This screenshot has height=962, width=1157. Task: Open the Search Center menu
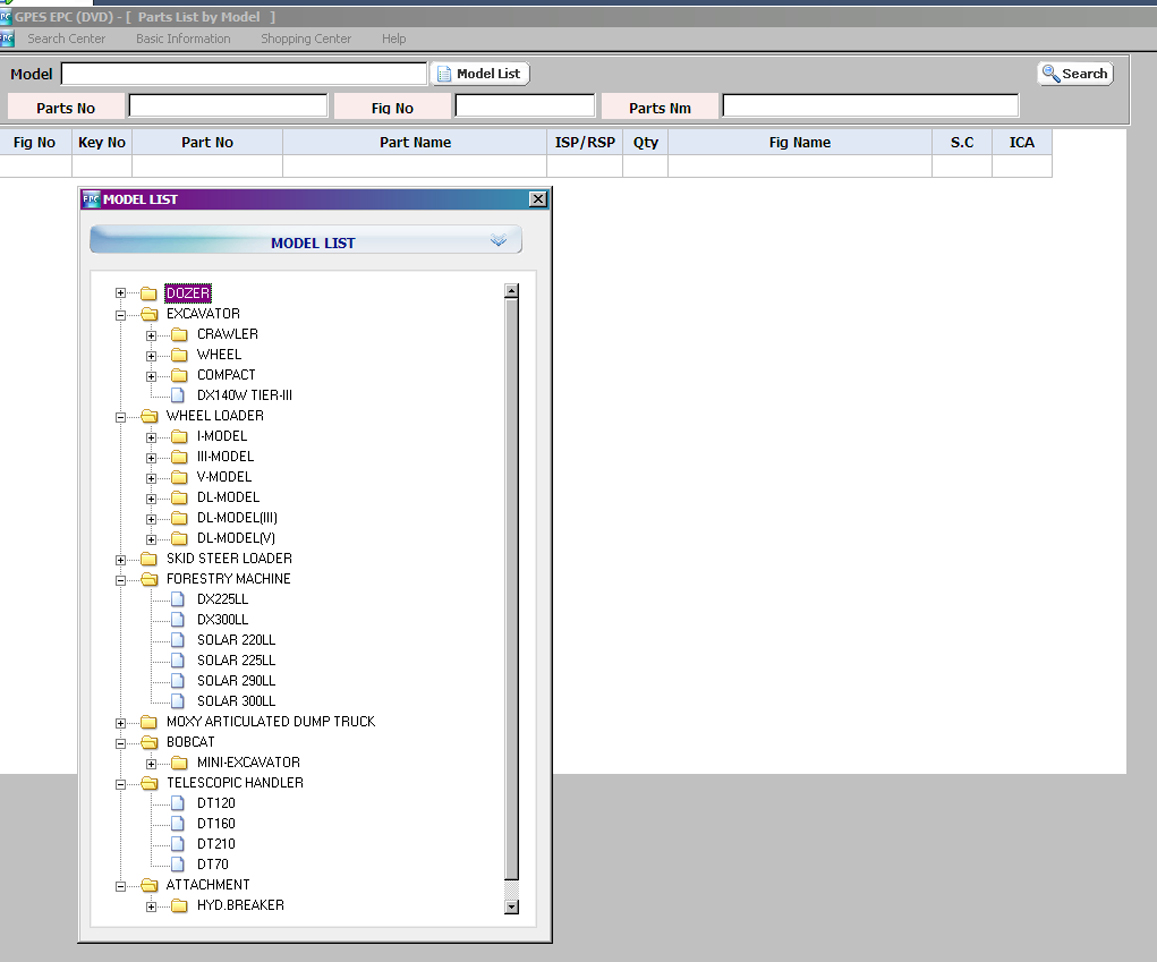pyautogui.click(x=66, y=39)
